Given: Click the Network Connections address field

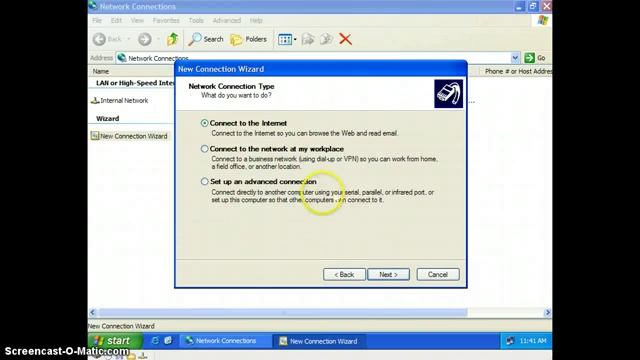Looking at the screenshot, I should pyautogui.click(x=313, y=58).
